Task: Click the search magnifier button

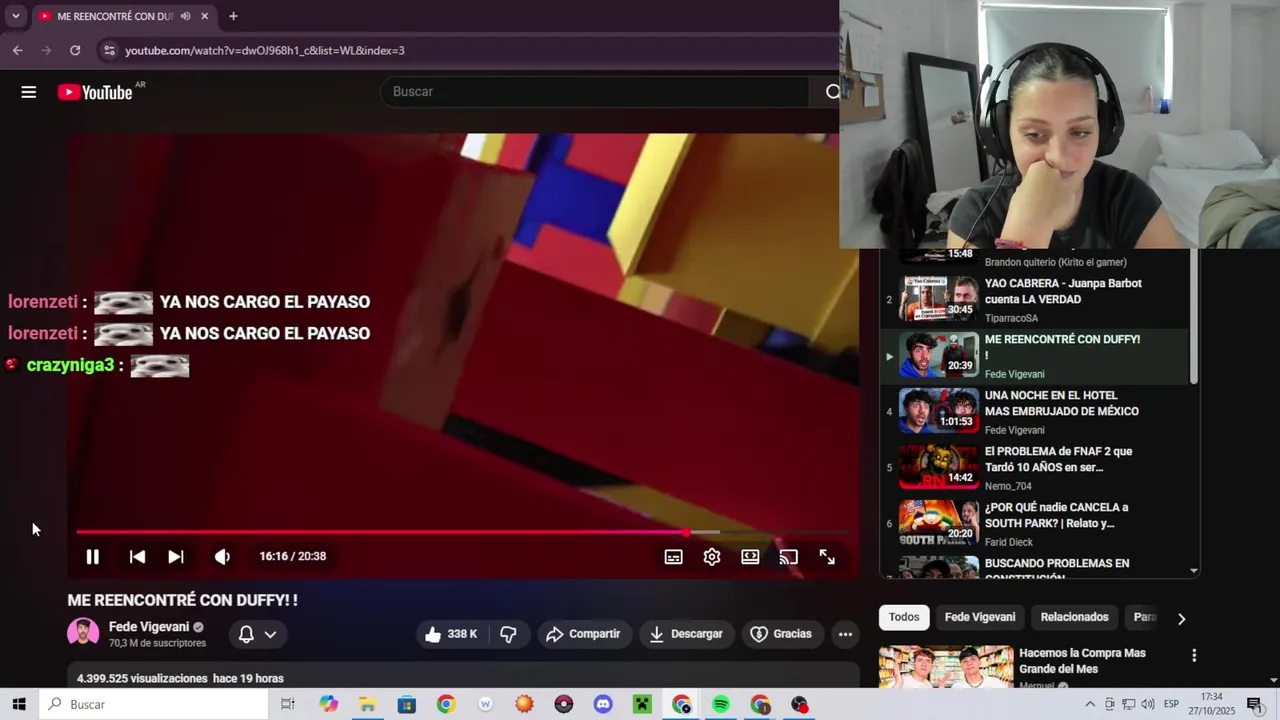Action: click(x=830, y=92)
